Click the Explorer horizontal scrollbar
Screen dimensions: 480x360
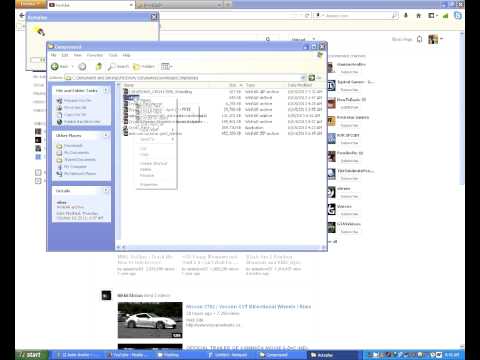point(221,247)
